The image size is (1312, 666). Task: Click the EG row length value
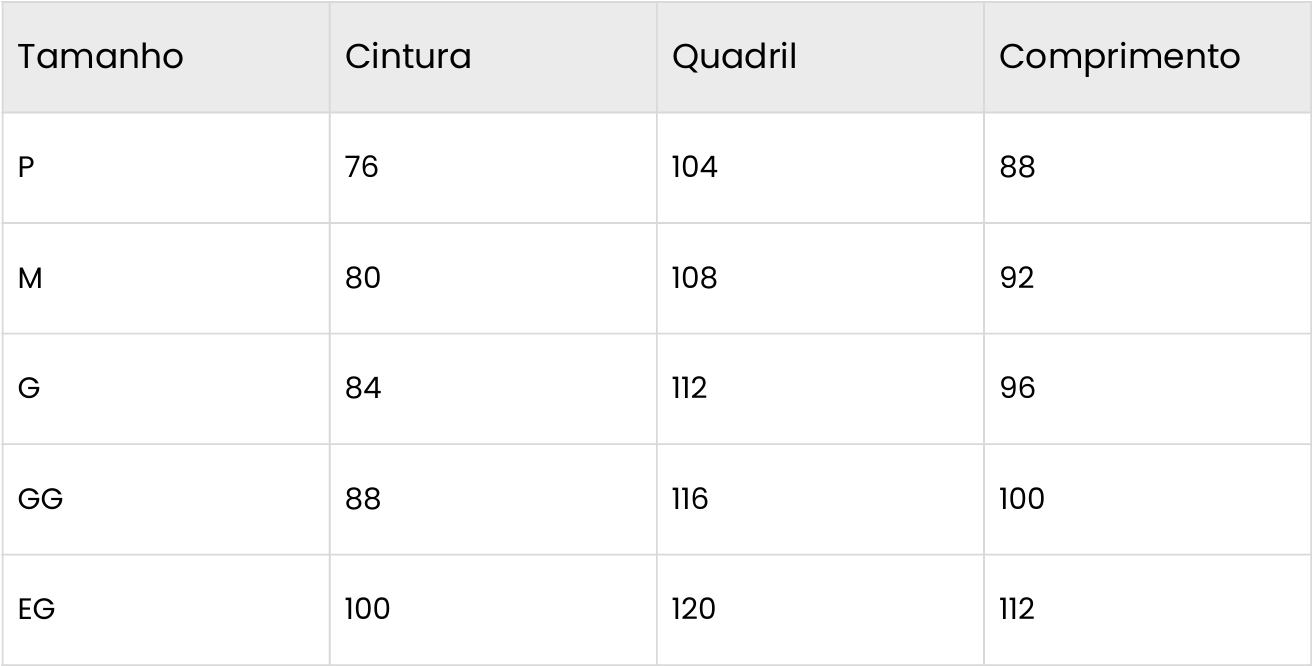(x=1016, y=608)
